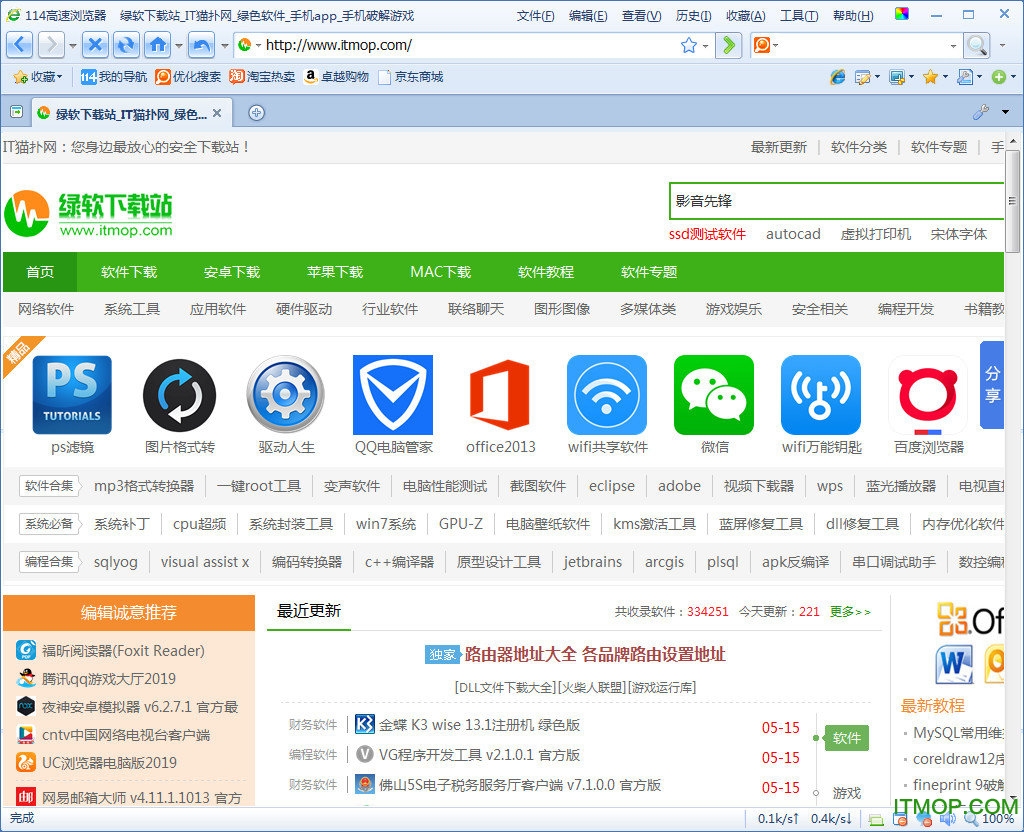1024x832 pixels.
Task: Bookmark page with the address bar star
Action: [x=688, y=45]
